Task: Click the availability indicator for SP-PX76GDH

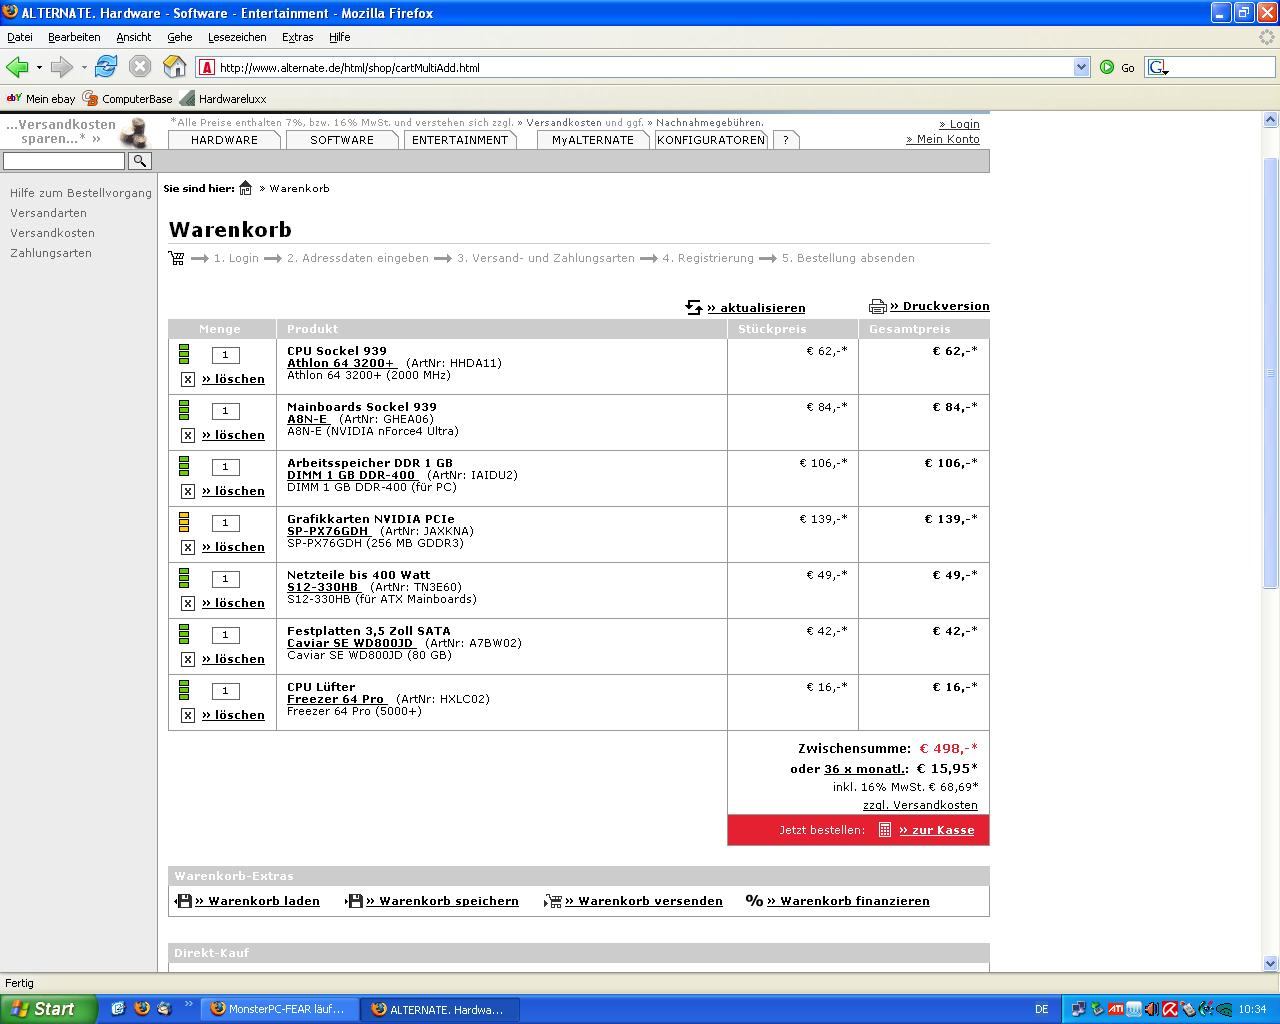Action: pos(184,521)
